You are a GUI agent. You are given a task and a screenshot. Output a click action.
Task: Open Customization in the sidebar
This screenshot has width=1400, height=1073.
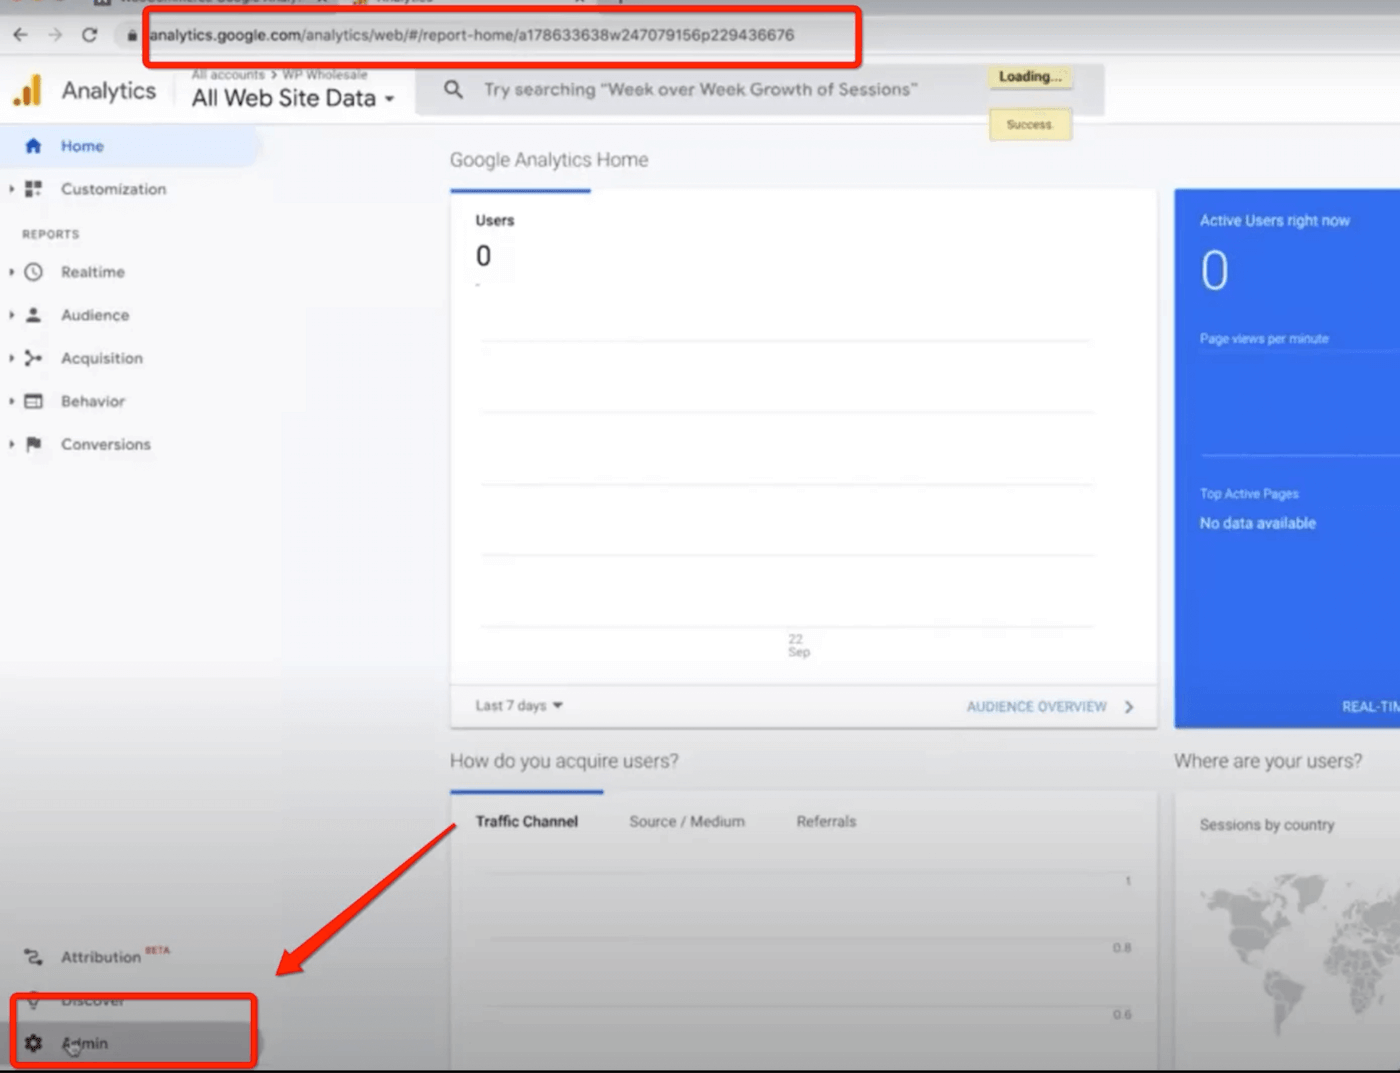tap(113, 189)
